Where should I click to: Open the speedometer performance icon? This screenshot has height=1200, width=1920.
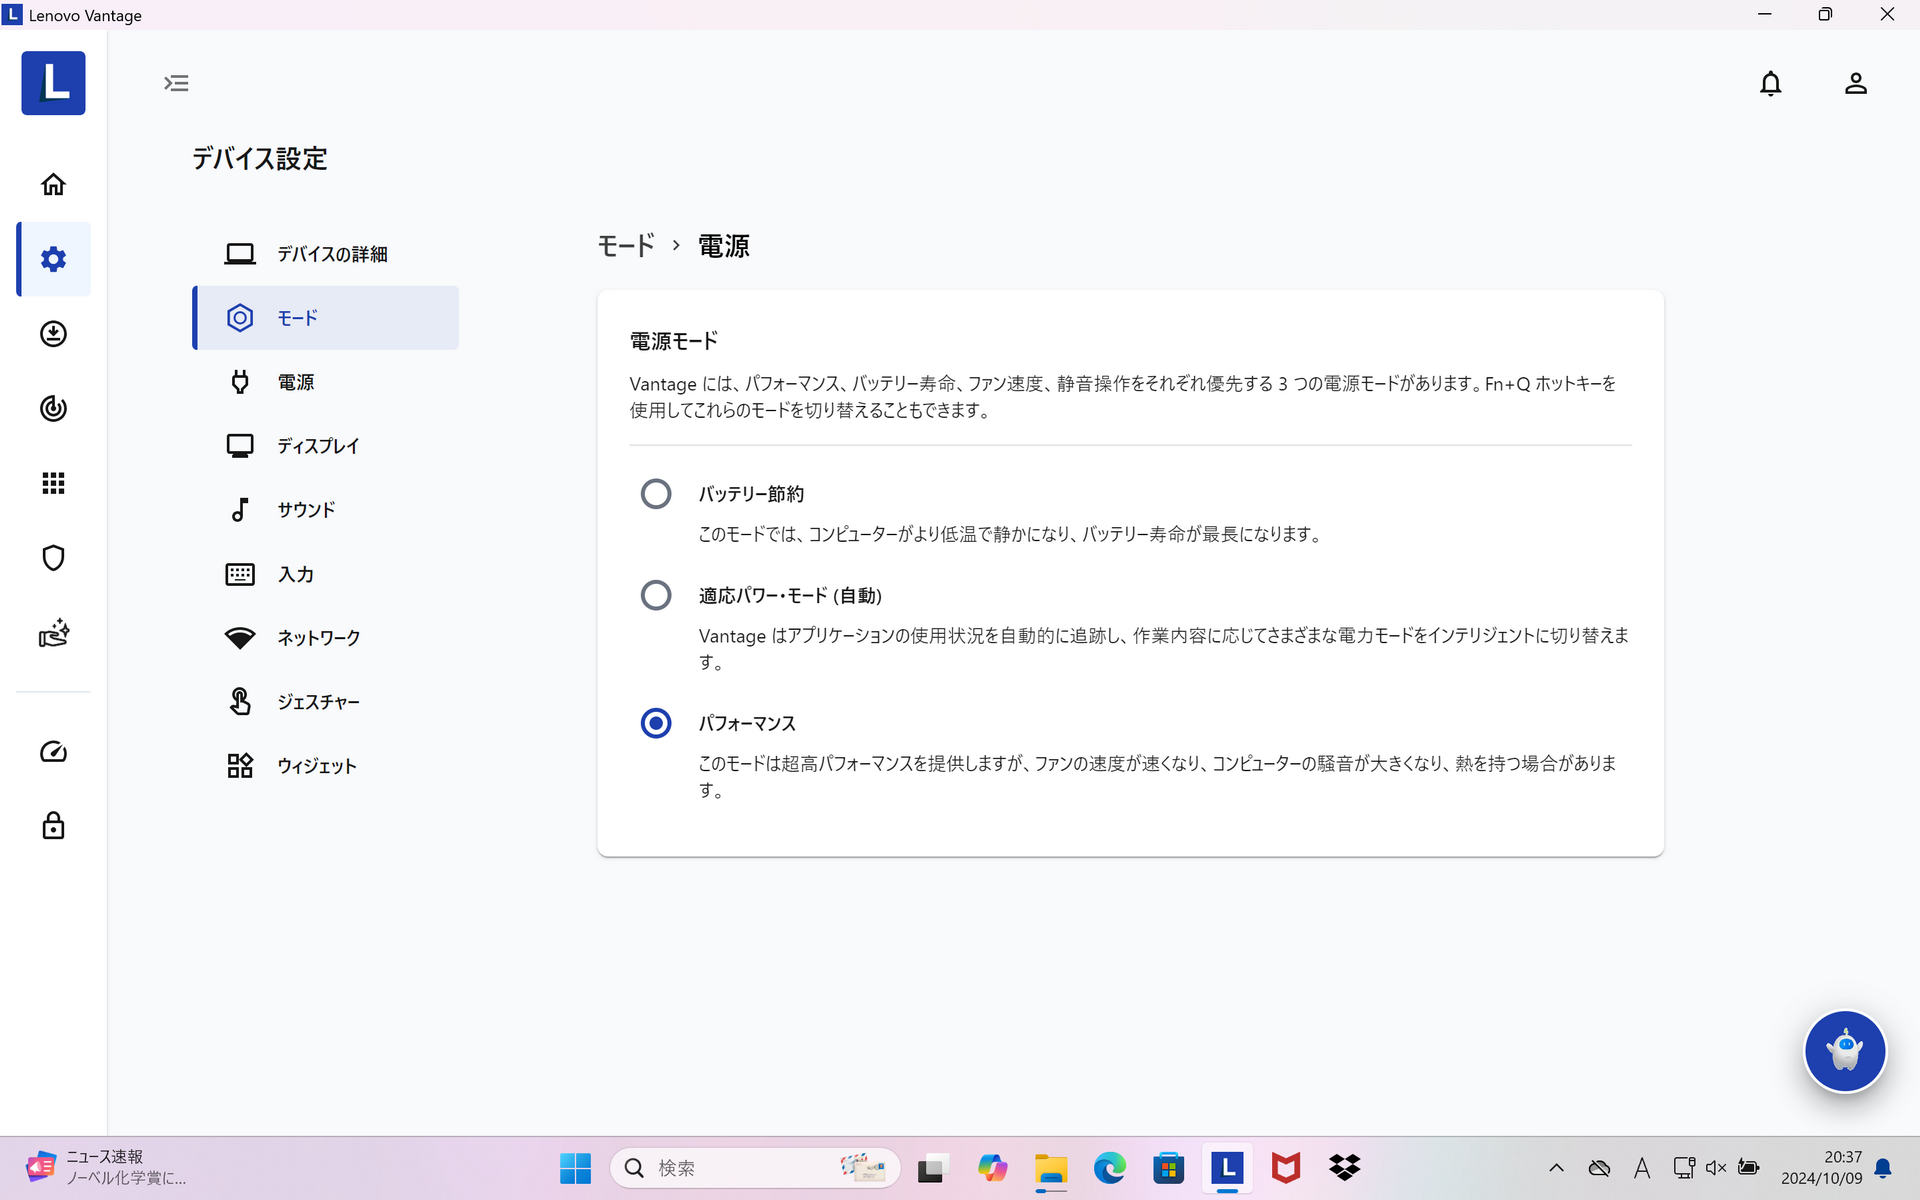pyautogui.click(x=53, y=752)
